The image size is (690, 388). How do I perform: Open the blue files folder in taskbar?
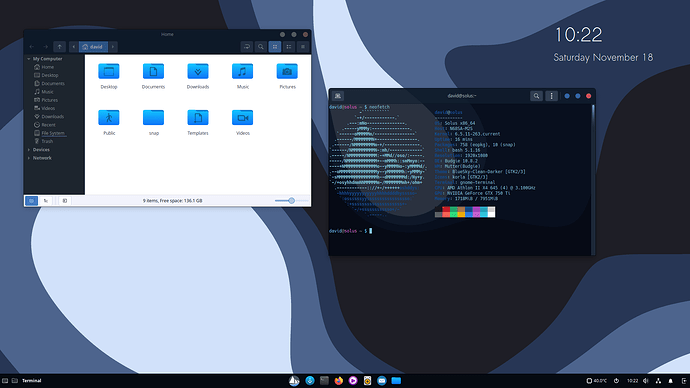click(x=396, y=381)
